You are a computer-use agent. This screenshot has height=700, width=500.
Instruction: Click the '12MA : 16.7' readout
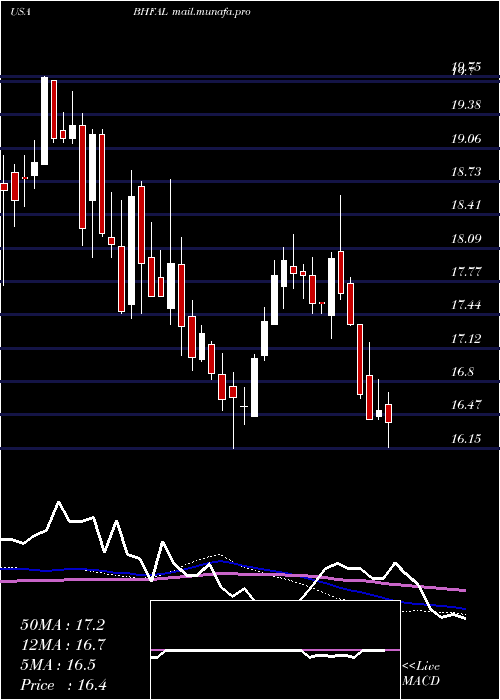point(62,645)
